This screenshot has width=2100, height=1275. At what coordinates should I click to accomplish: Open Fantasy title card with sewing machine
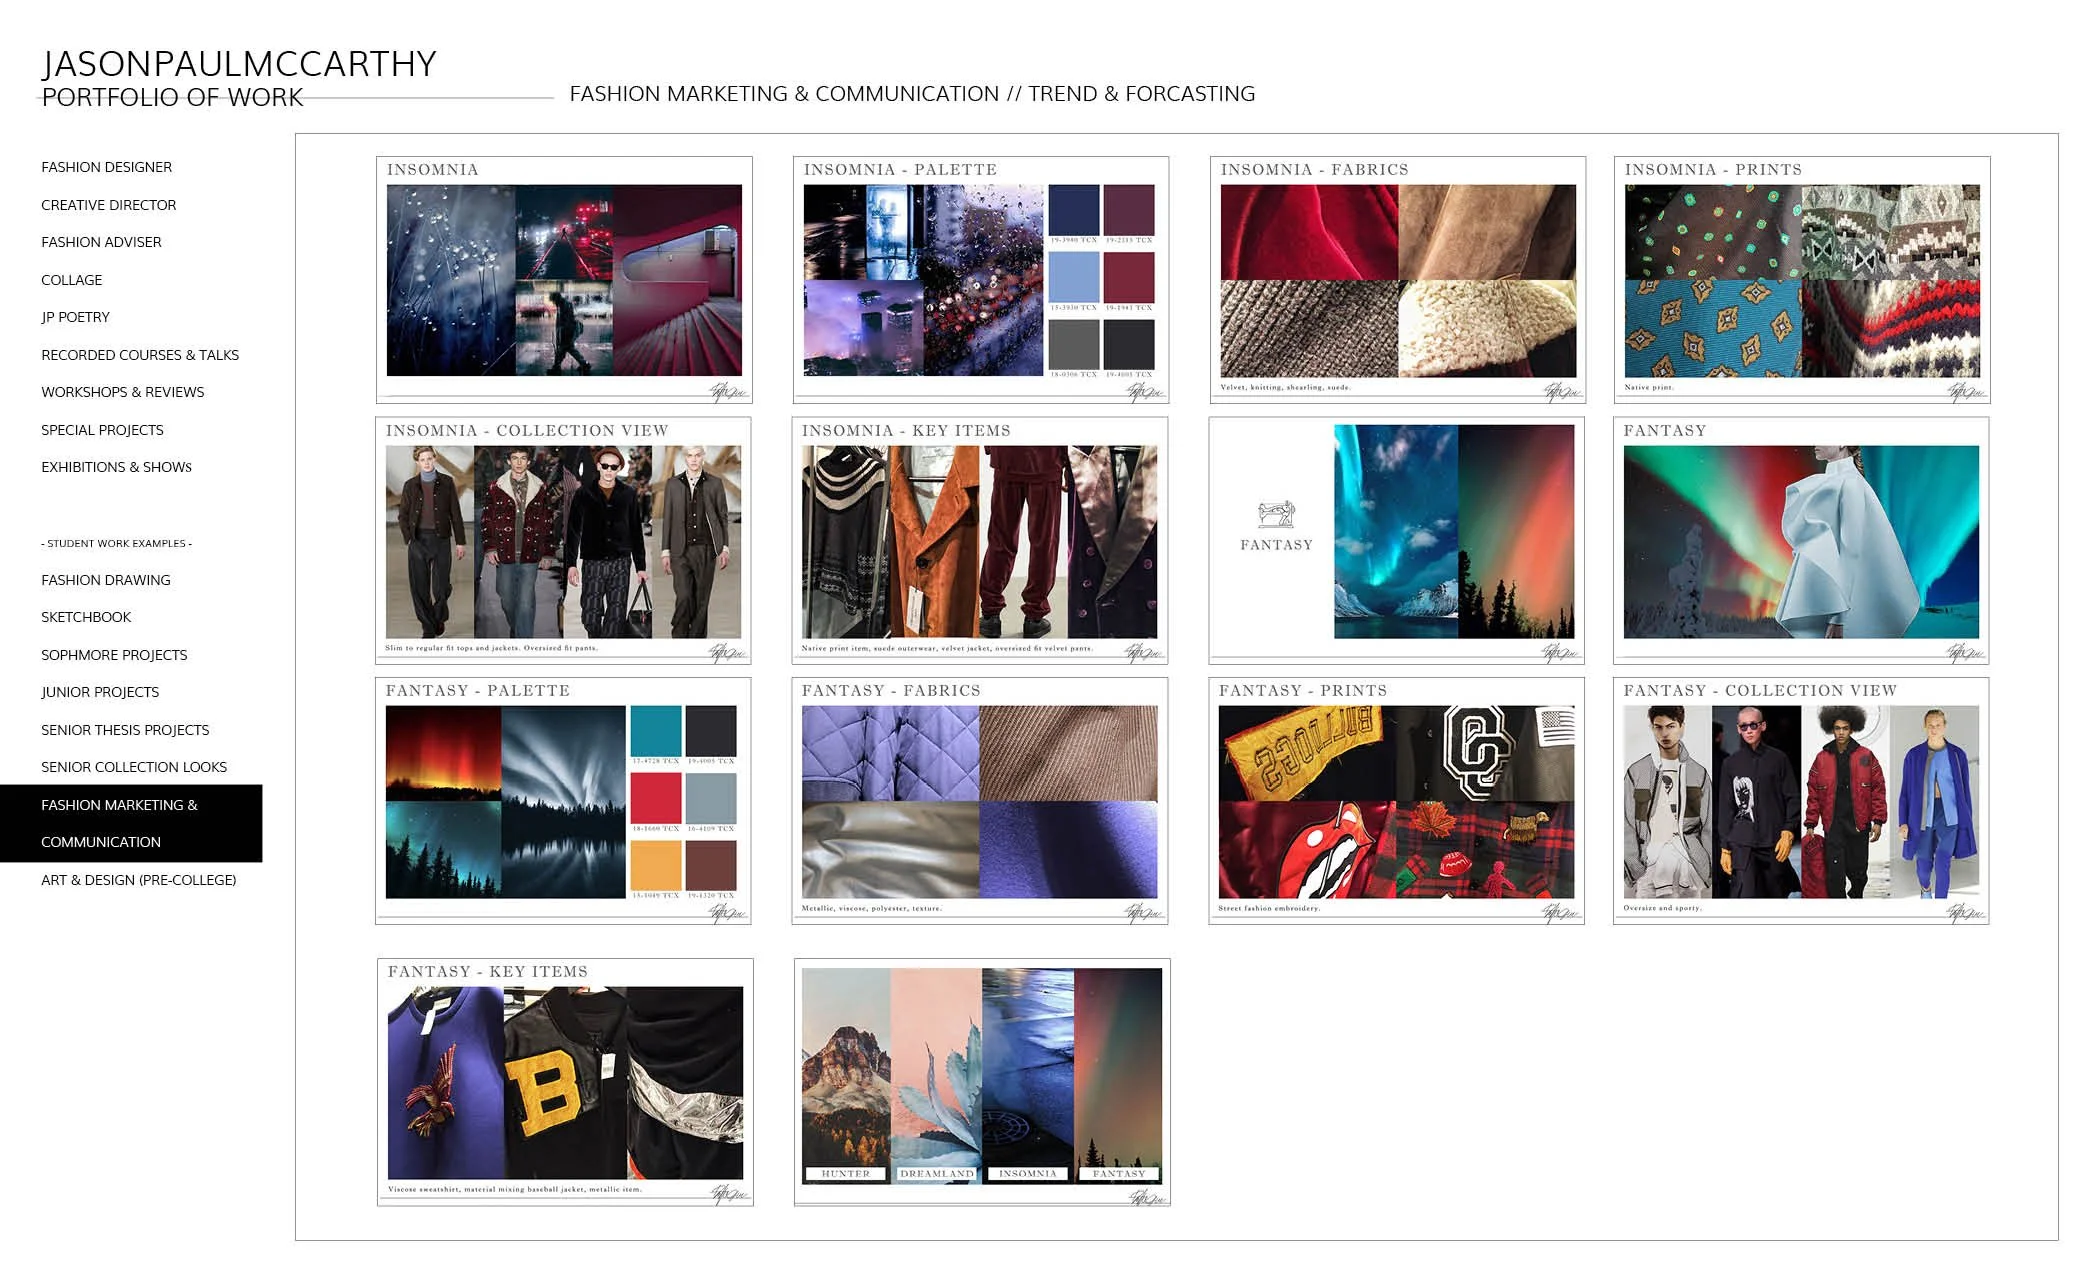coord(1396,541)
